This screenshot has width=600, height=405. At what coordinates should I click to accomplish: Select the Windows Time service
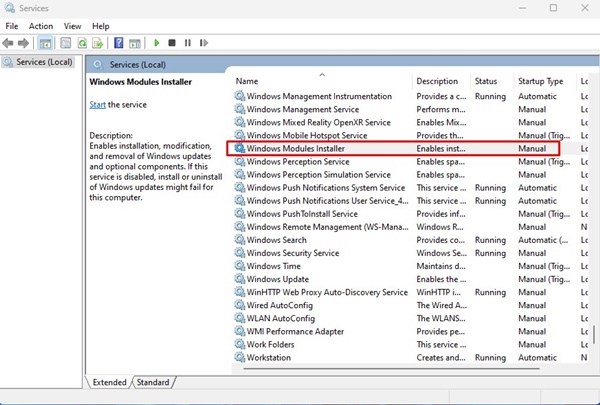click(x=409, y=266)
